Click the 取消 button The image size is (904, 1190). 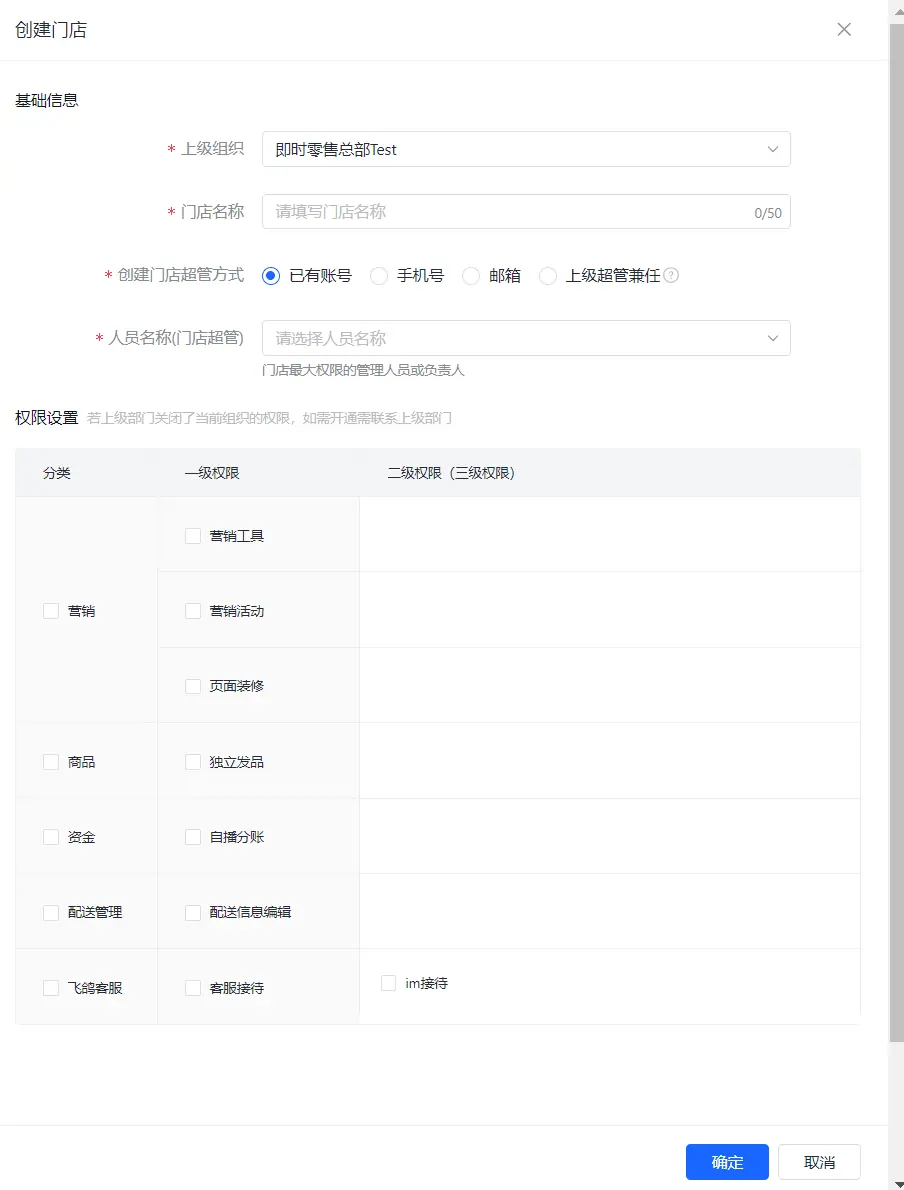(819, 1162)
